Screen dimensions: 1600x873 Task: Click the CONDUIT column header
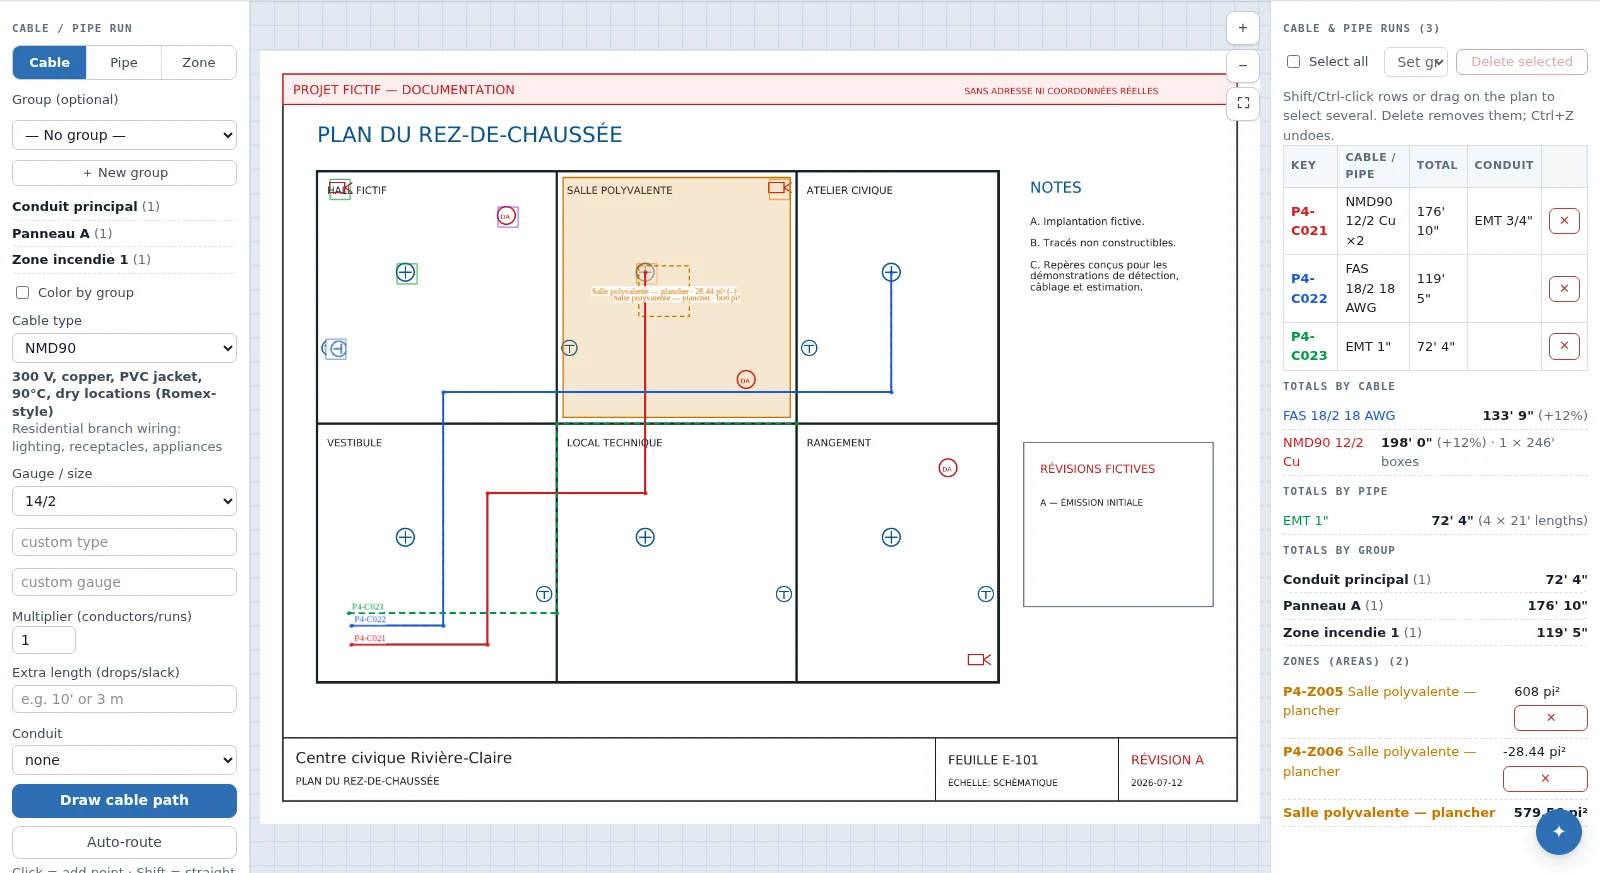coord(1504,166)
